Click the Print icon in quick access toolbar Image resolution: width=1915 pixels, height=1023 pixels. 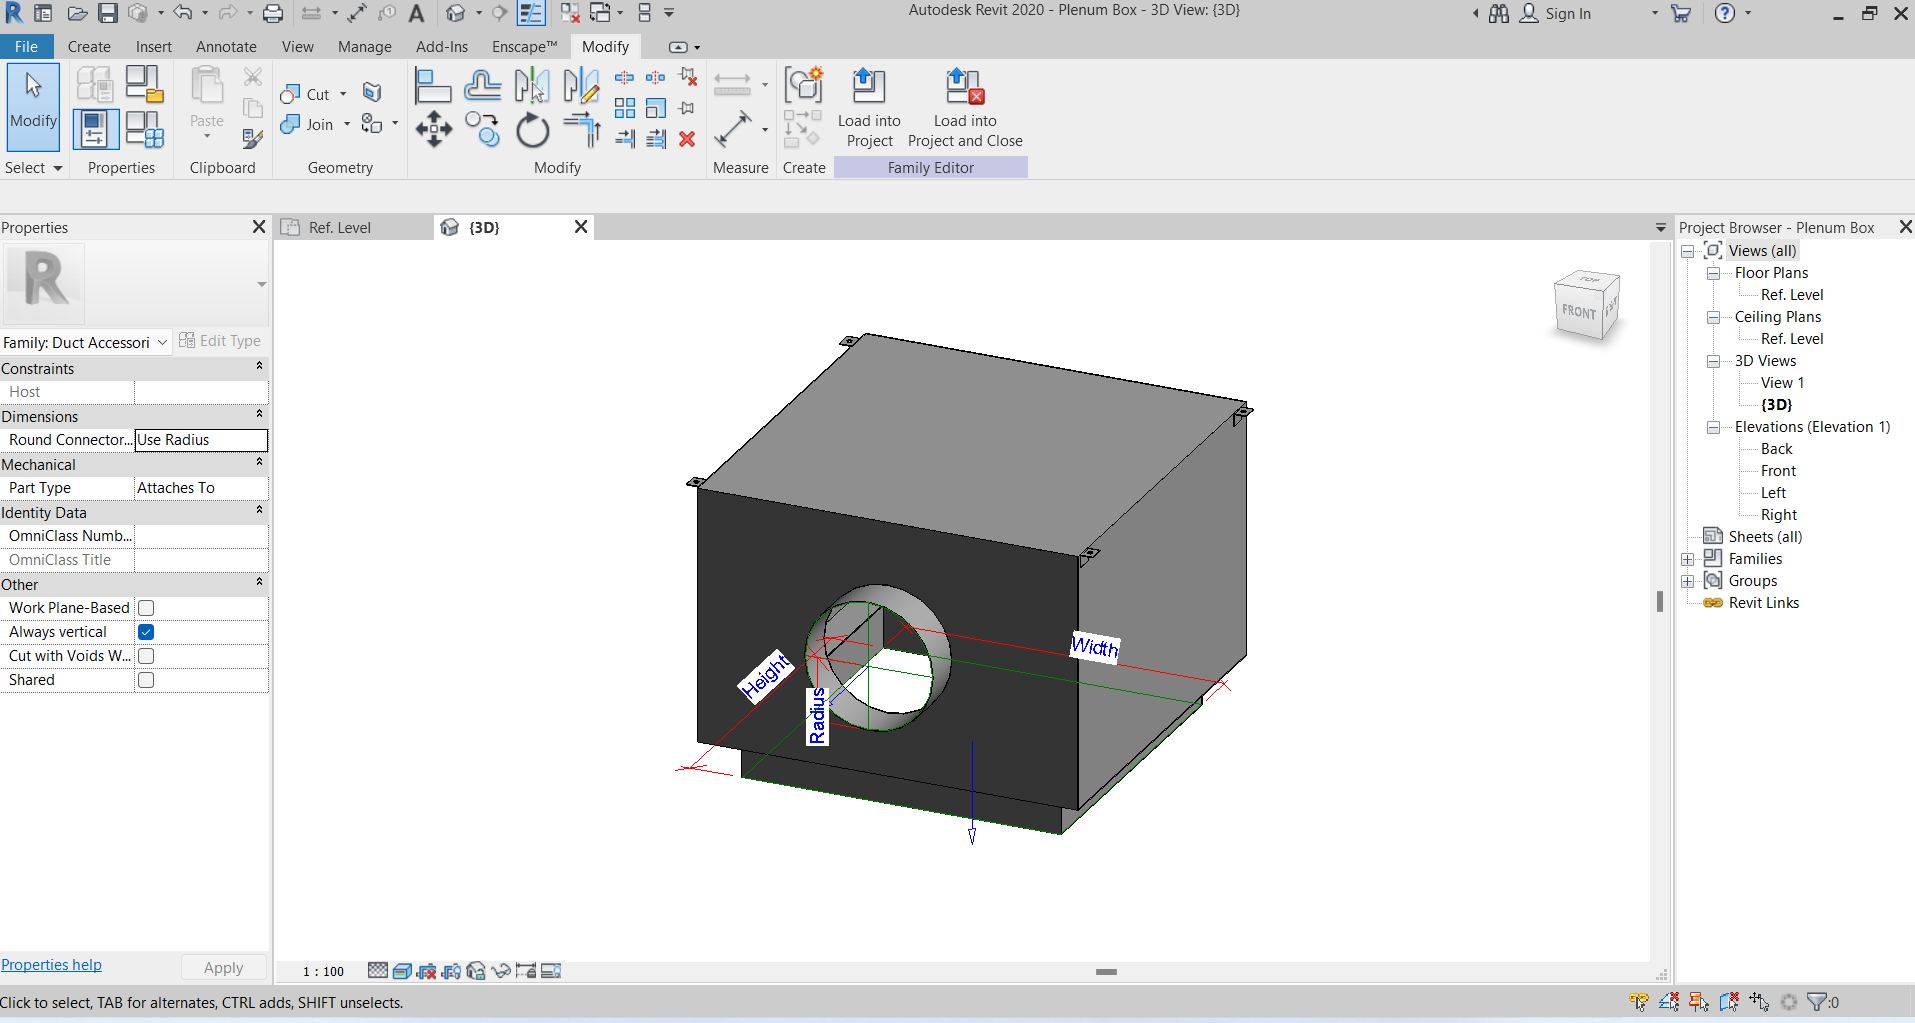273,13
